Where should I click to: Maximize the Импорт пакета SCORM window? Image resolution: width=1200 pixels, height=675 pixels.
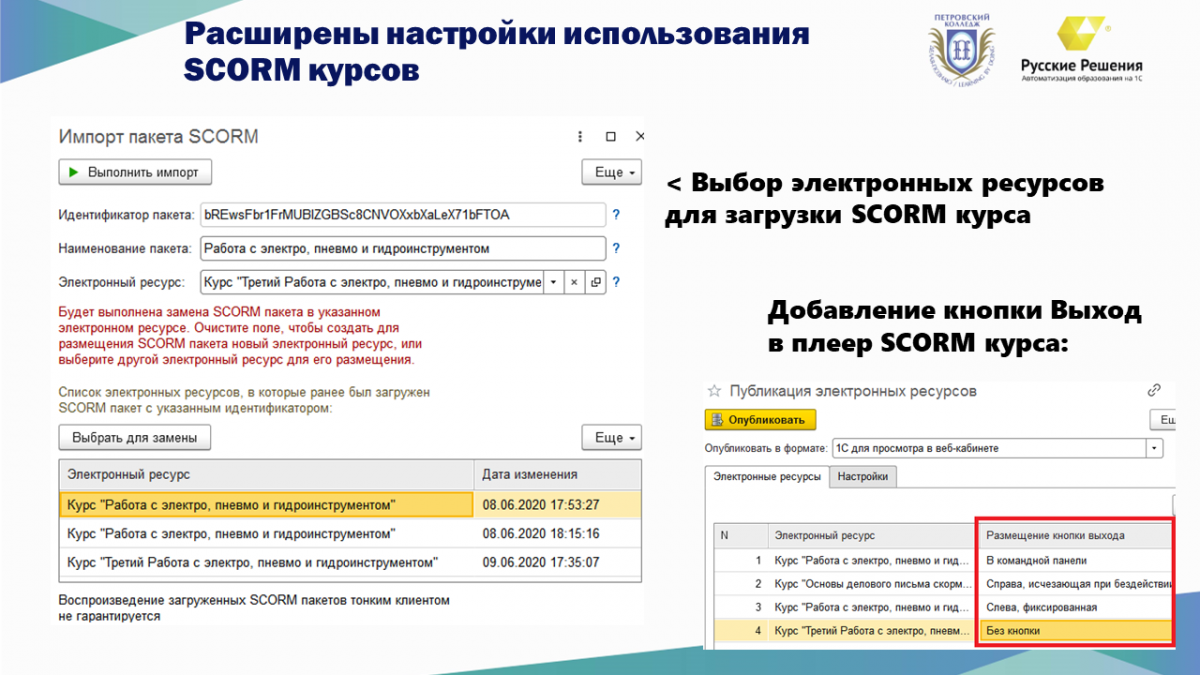click(x=611, y=137)
